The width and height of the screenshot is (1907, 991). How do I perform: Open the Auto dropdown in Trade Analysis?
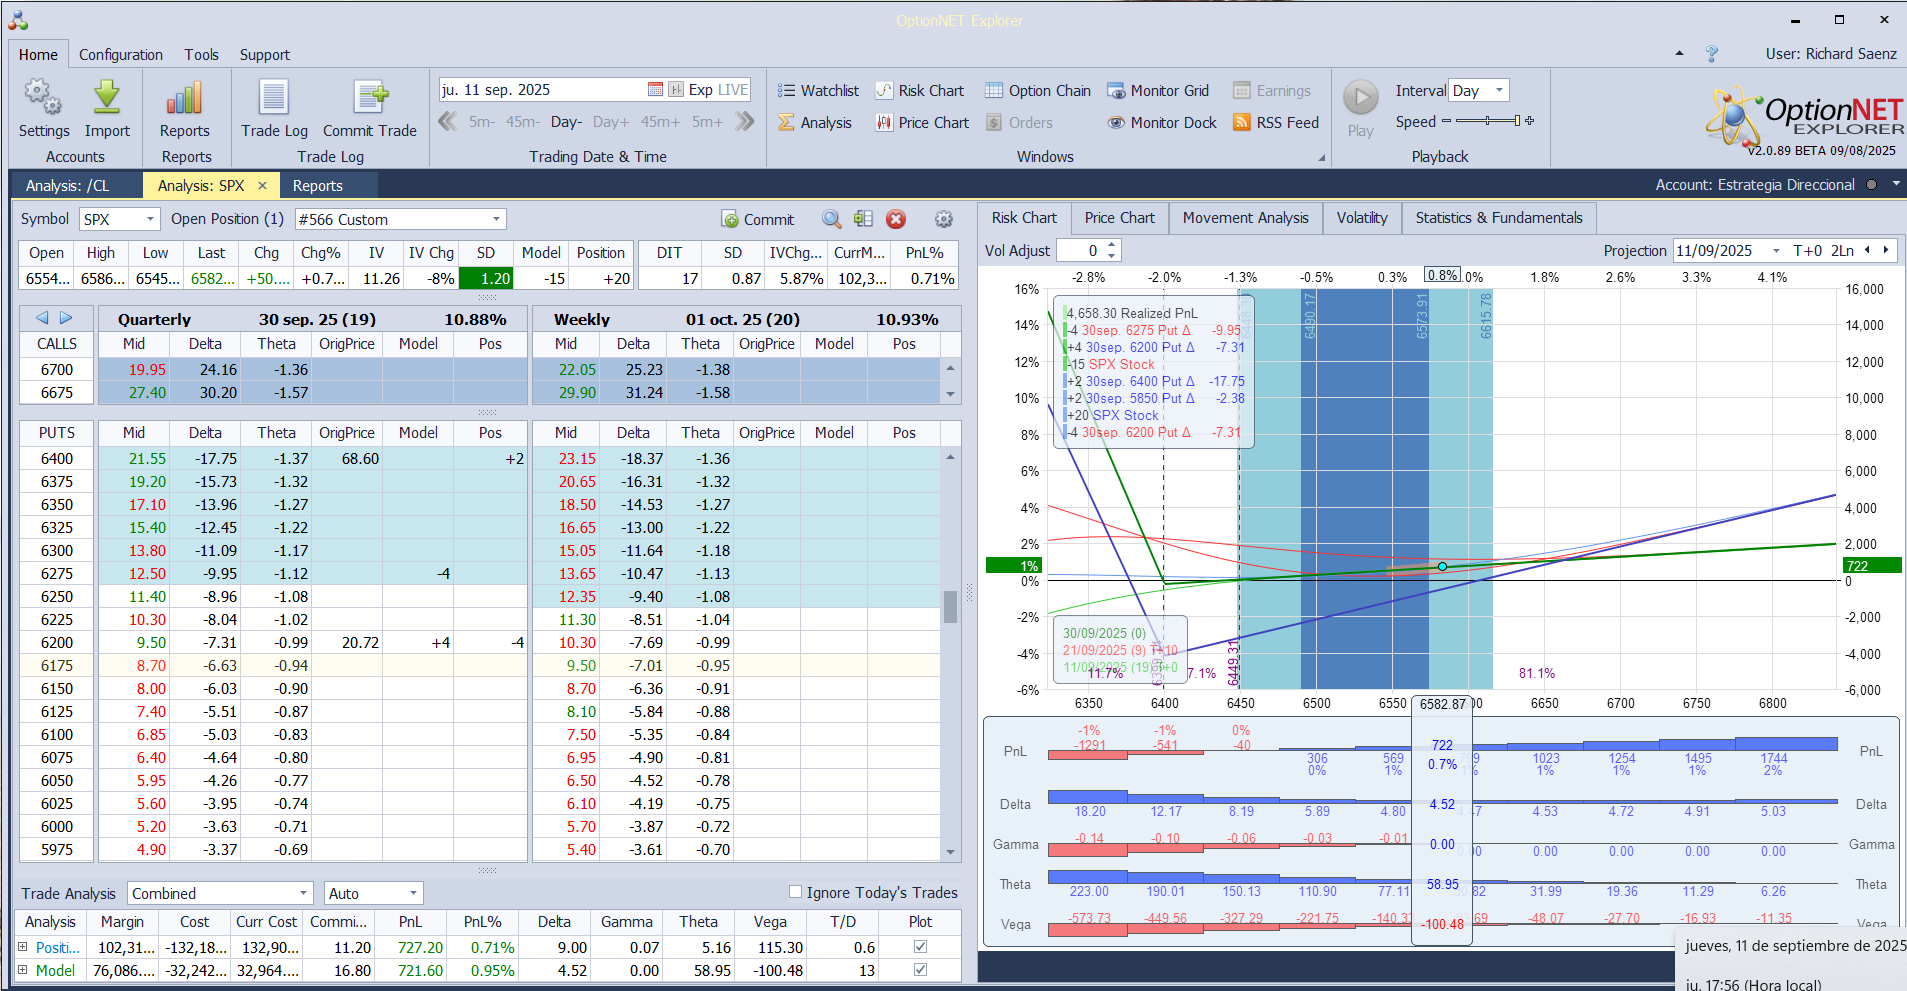(x=412, y=893)
